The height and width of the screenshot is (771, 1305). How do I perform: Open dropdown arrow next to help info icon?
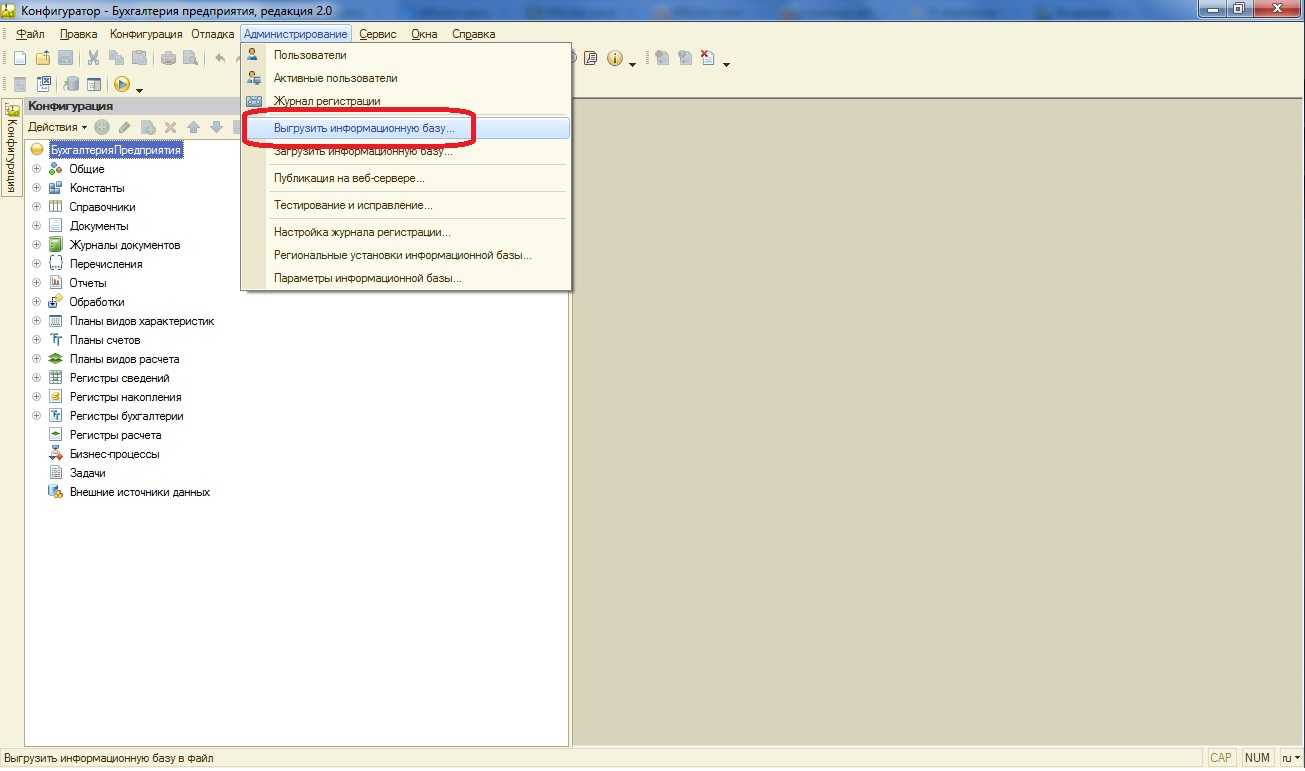point(632,63)
